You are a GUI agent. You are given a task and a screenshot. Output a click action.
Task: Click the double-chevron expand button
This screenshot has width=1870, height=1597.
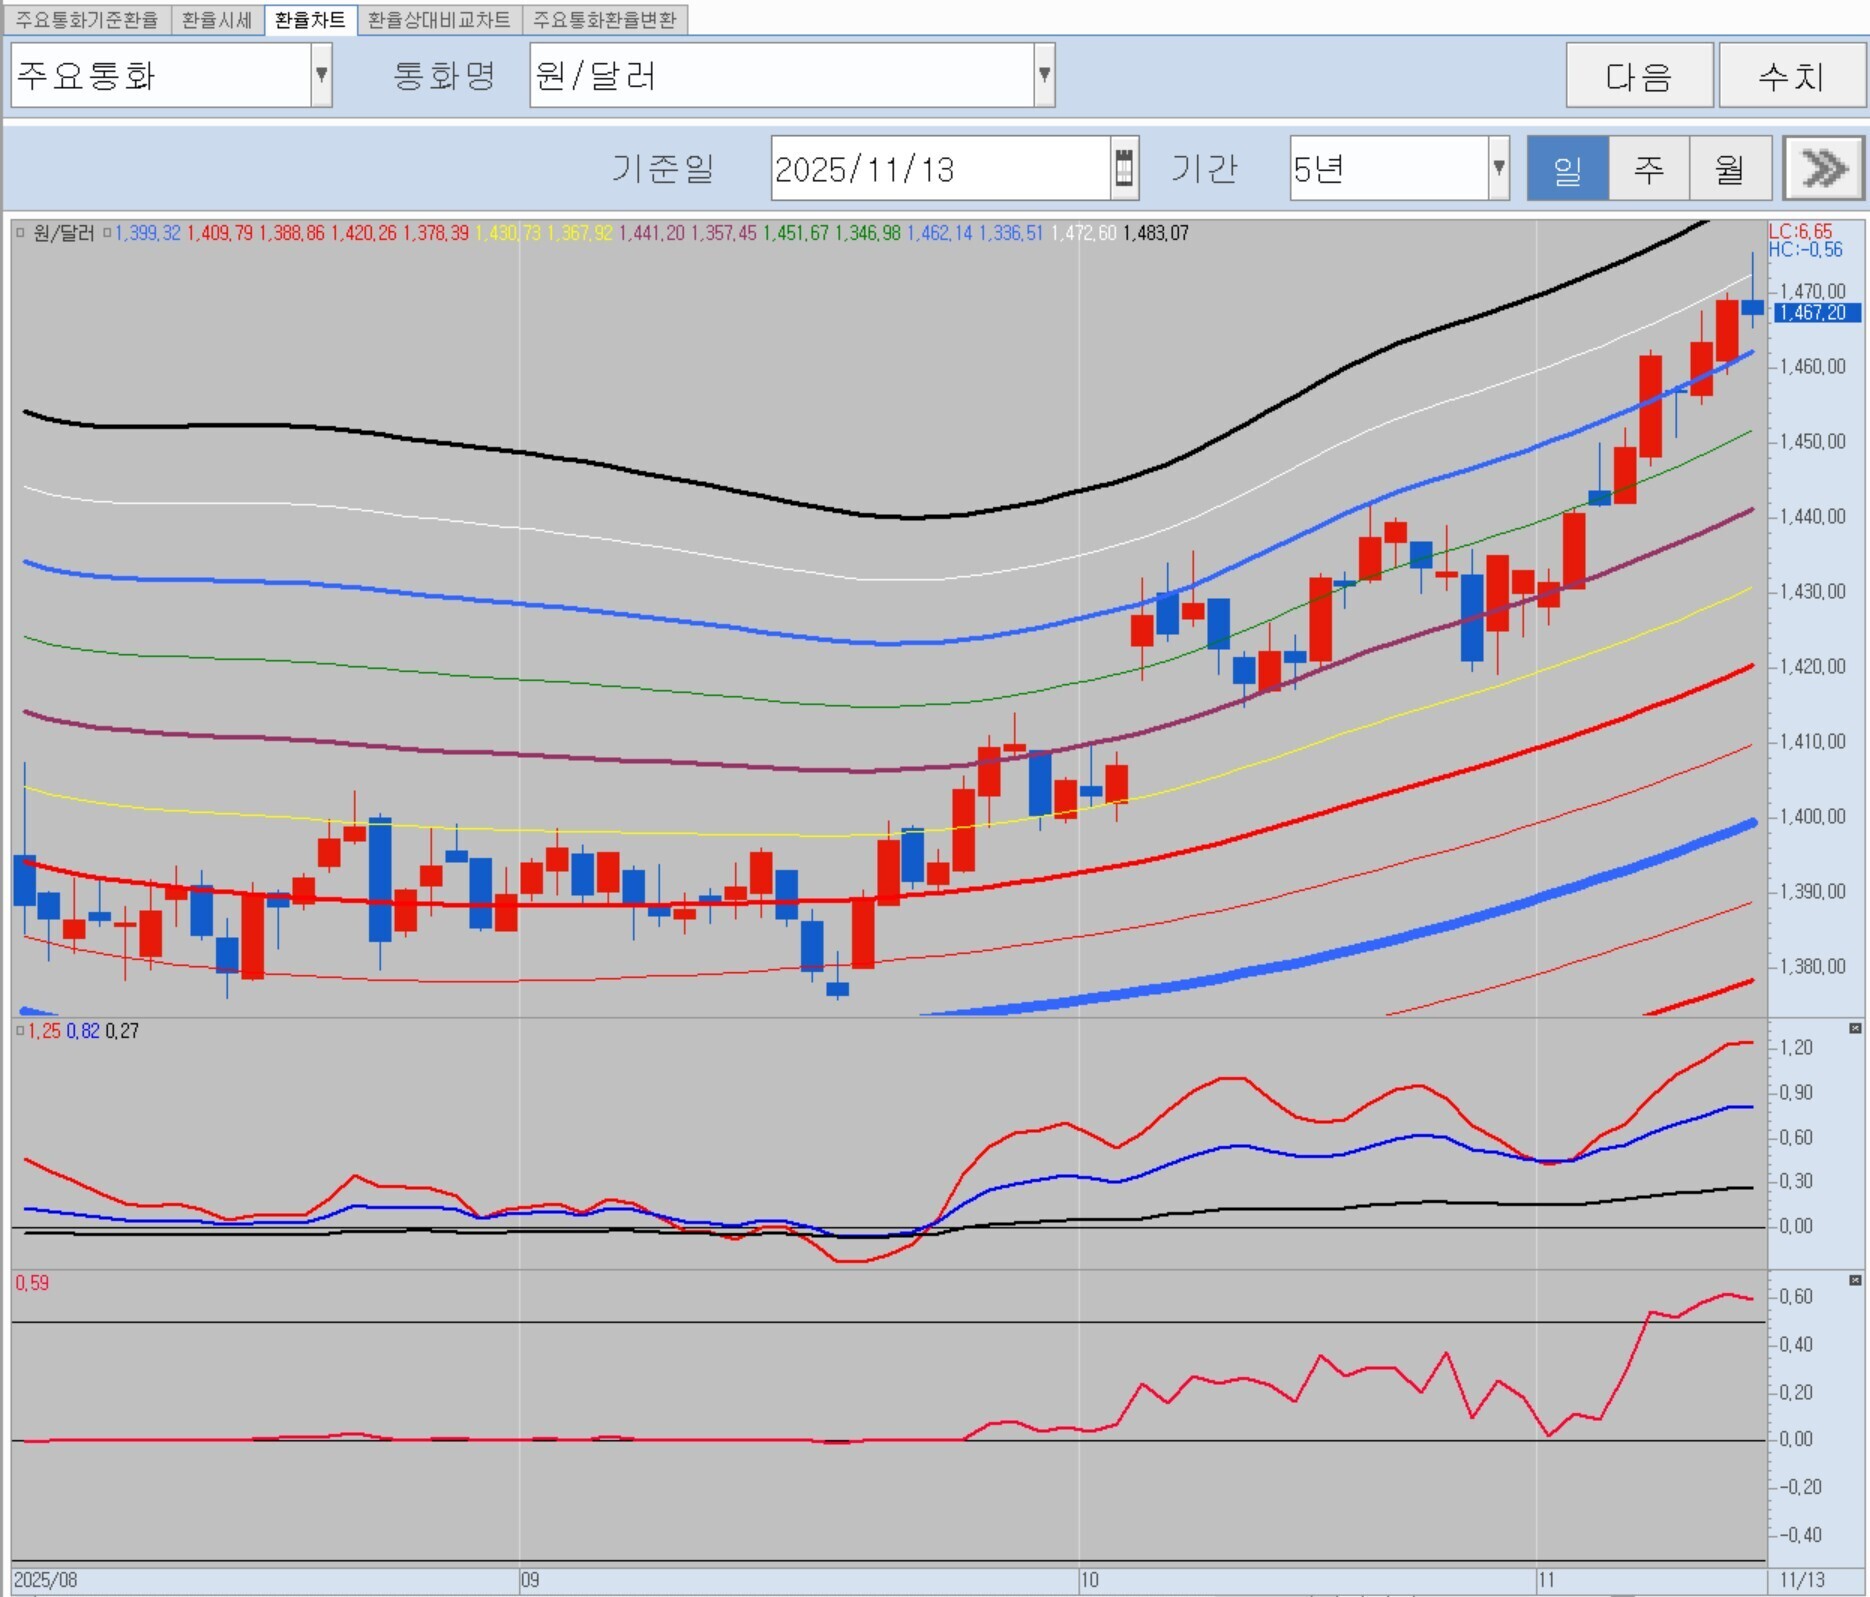(x=1824, y=168)
